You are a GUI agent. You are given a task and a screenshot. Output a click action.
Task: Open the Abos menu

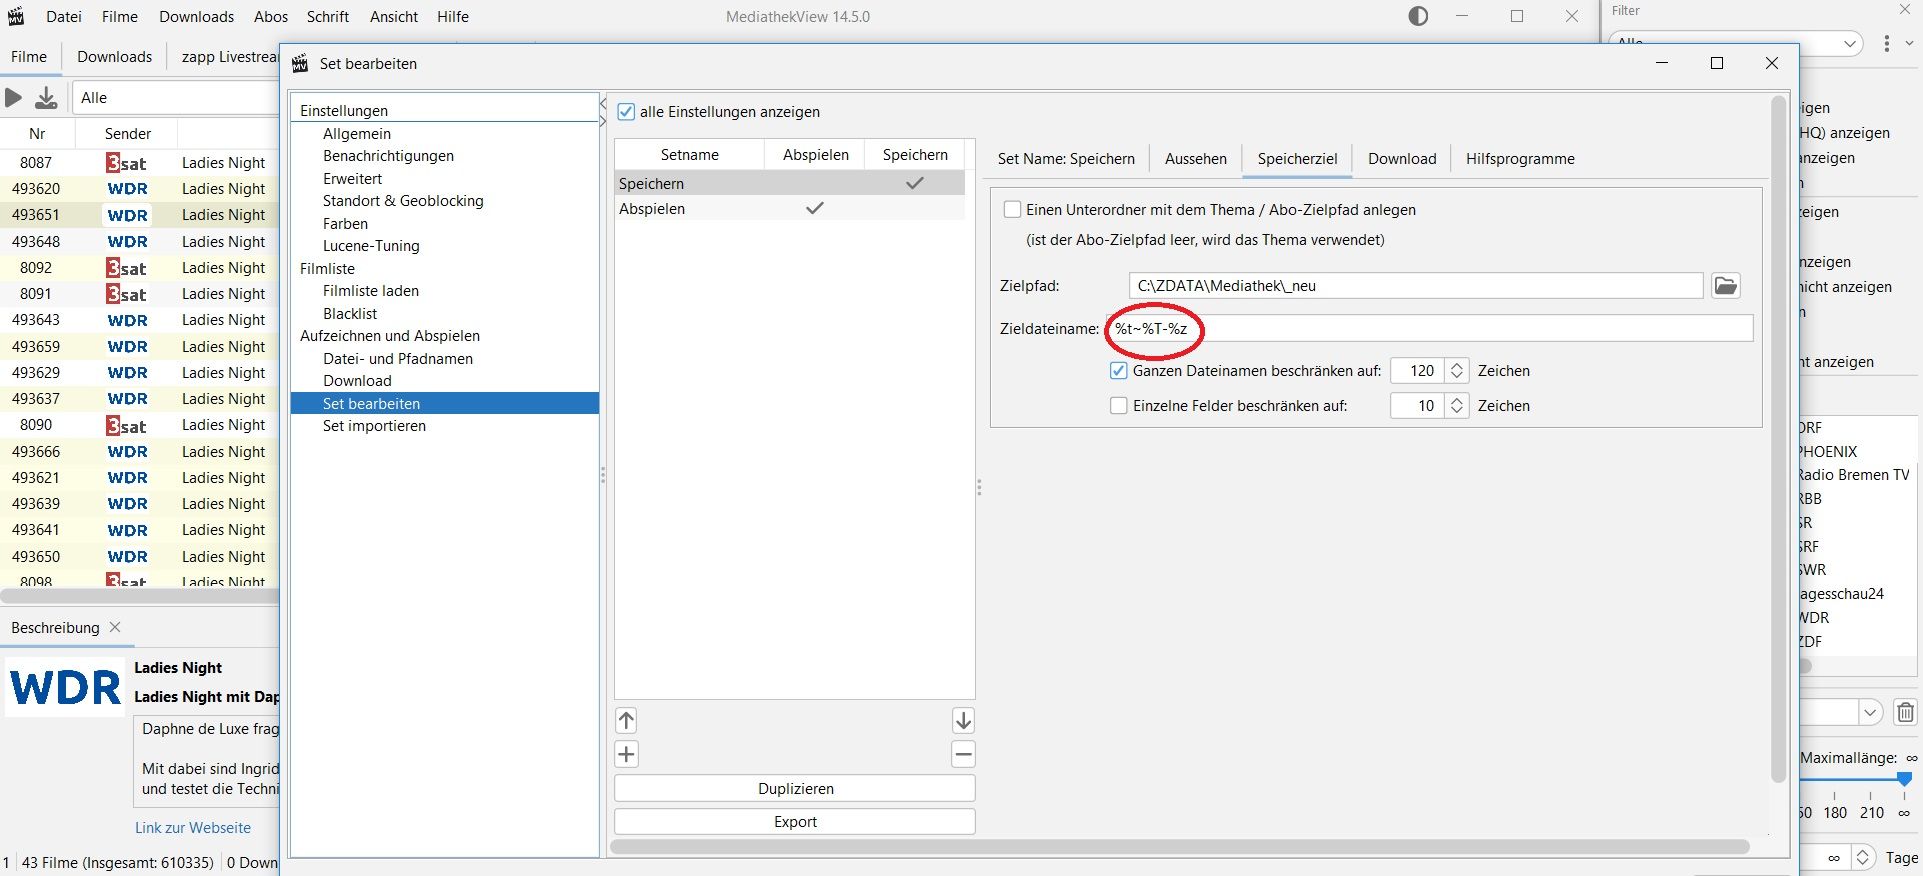[270, 17]
